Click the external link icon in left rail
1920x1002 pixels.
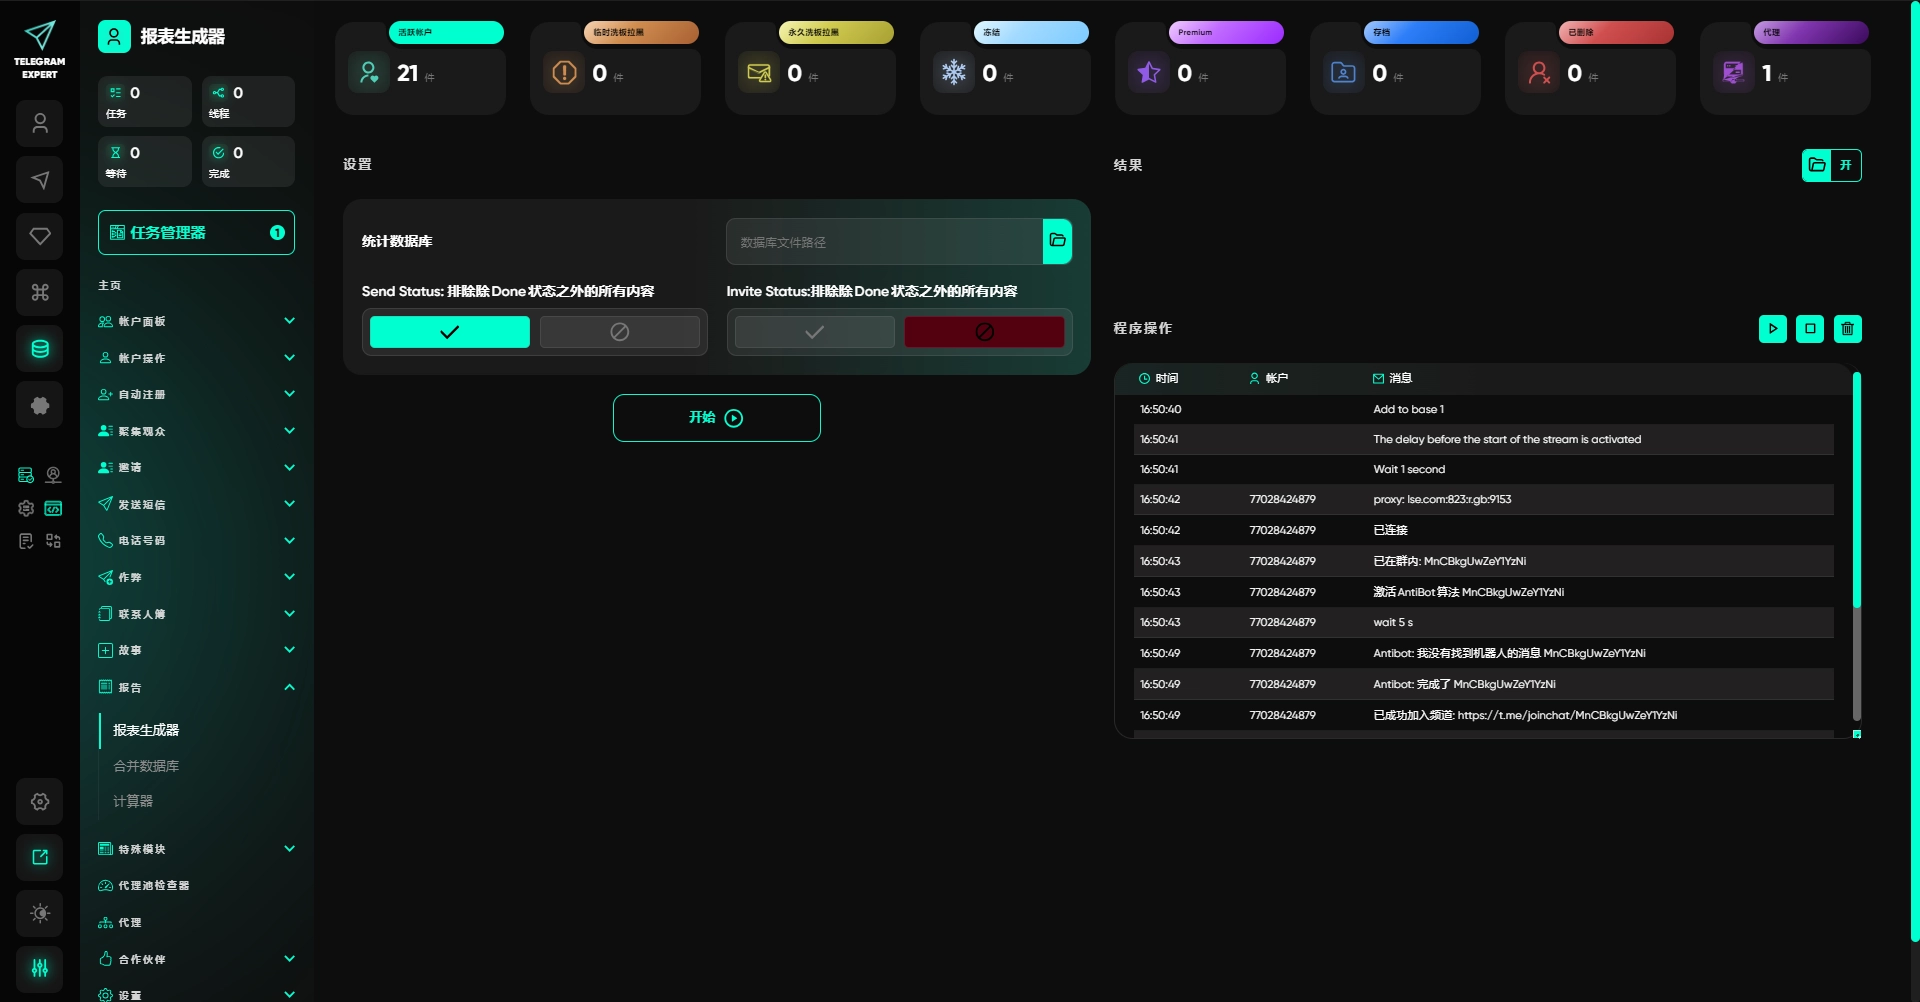(x=40, y=857)
